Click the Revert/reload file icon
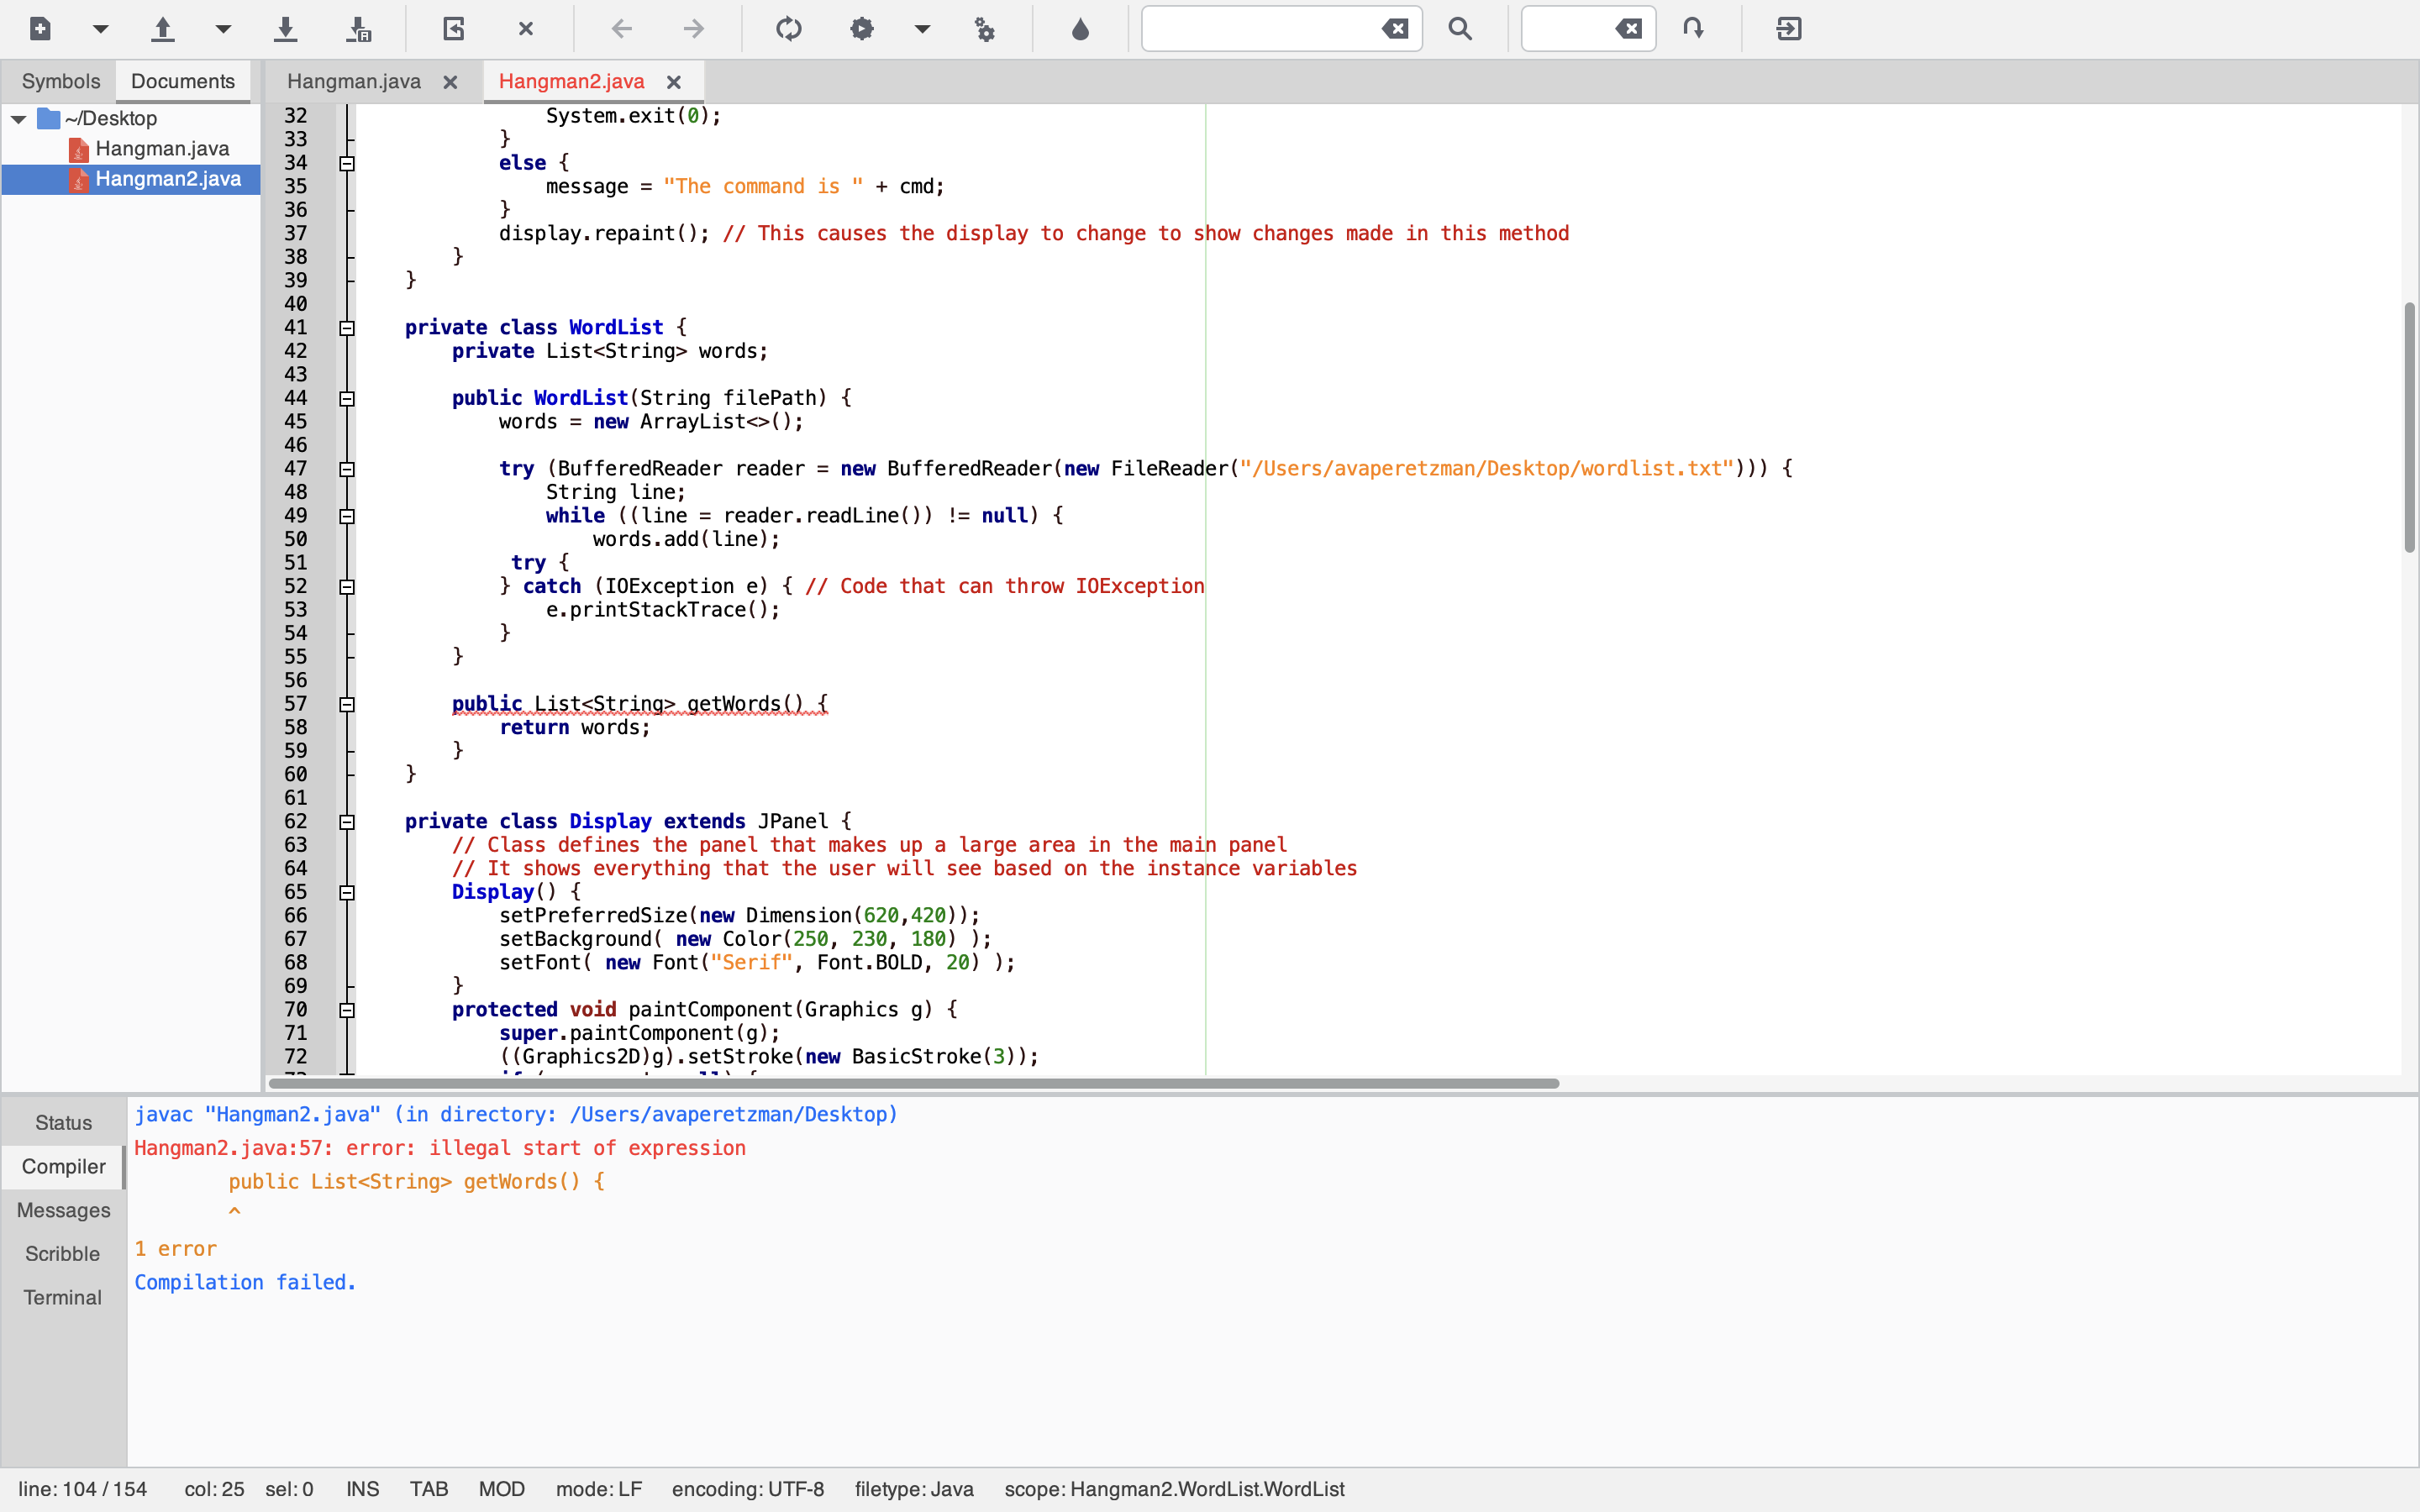This screenshot has height=1512, width=2420. 454,29
